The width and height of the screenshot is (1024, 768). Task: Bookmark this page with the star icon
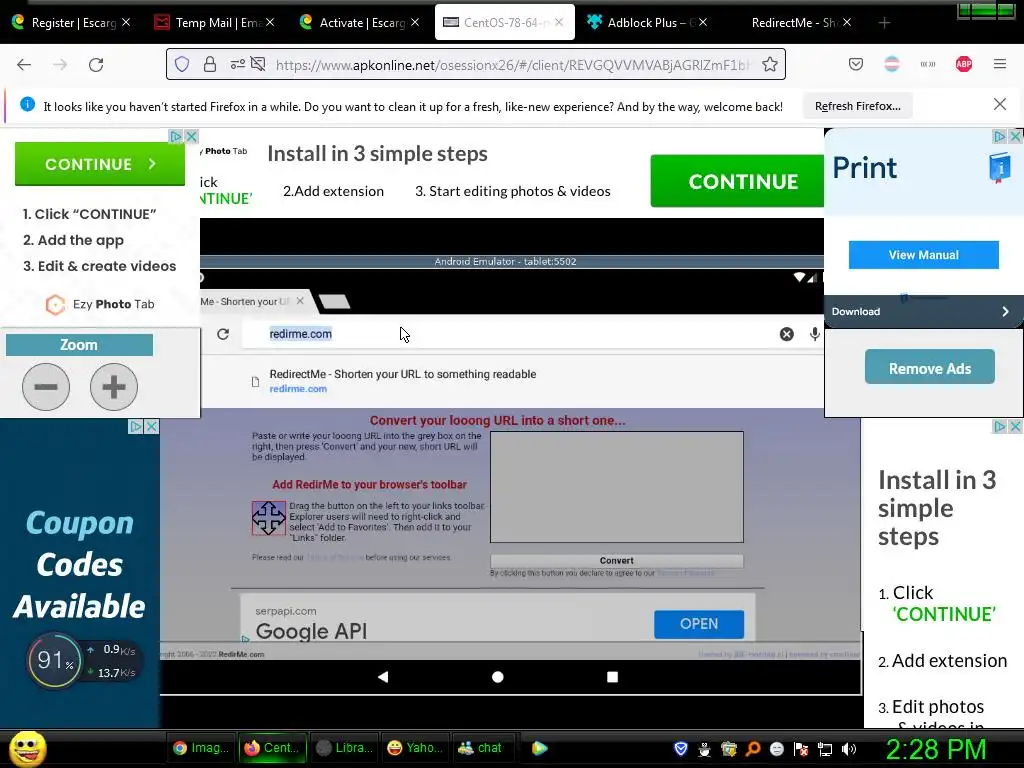(x=770, y=64)
